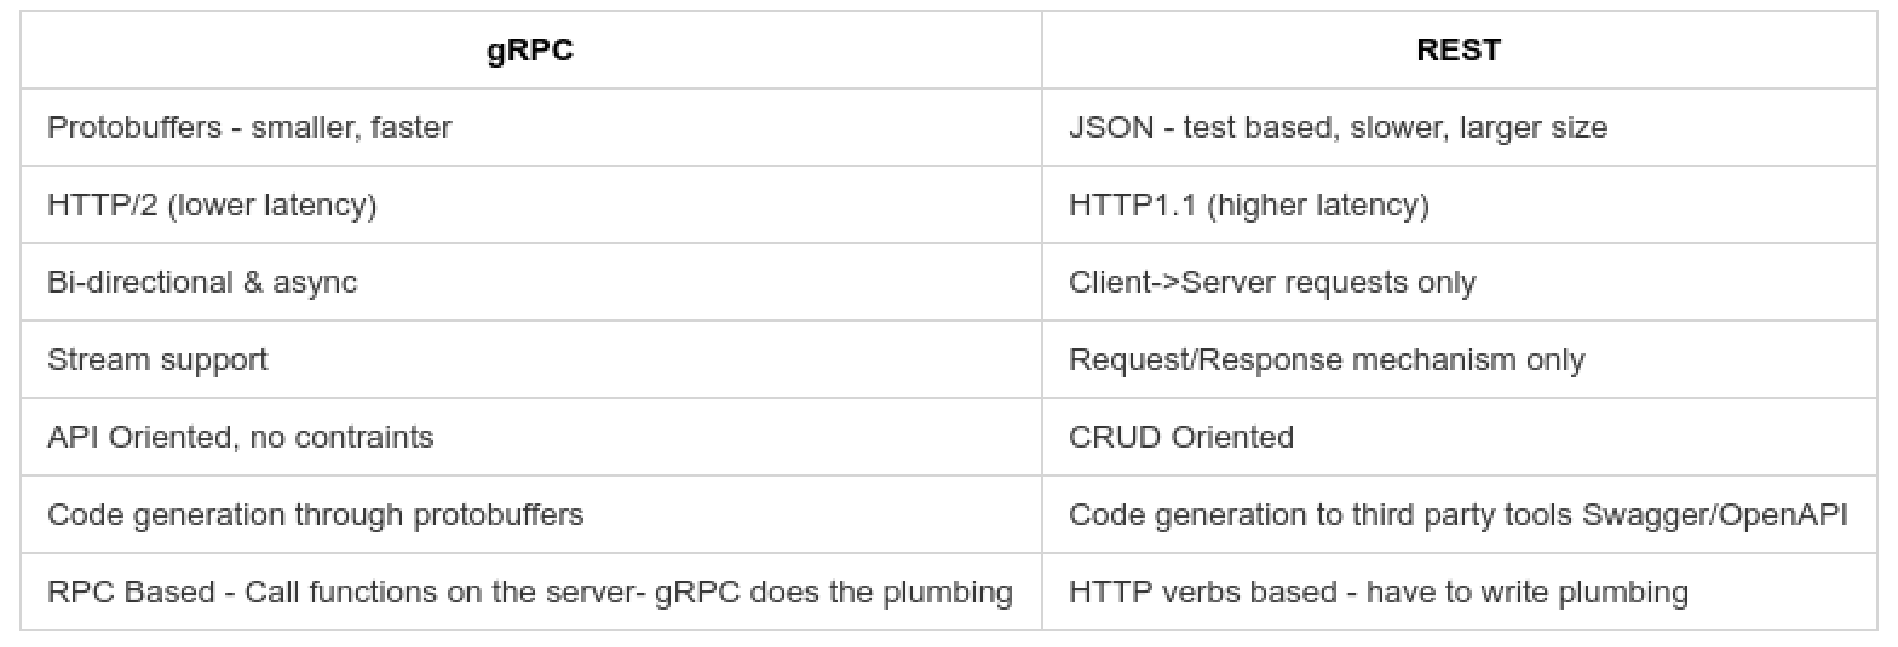Select the 'JSON - test based, slower' cell
Image resolution: width=1898 pixels, height=647 pixels.
[x=1459, y=127]
